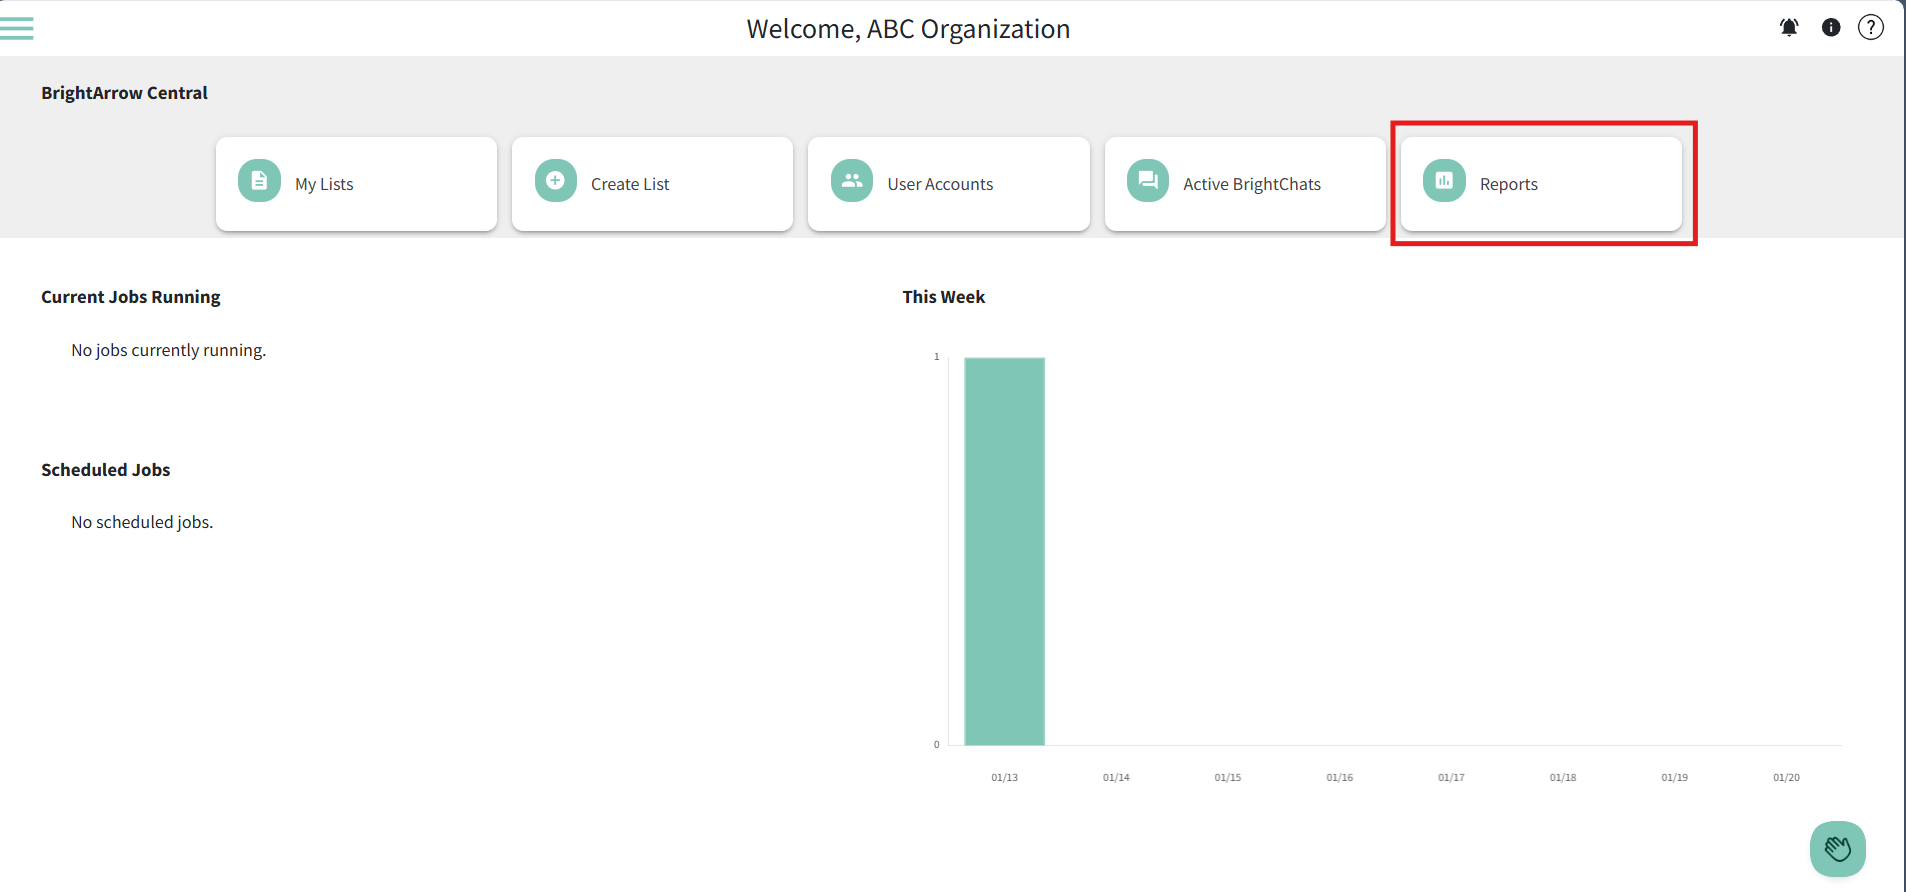Click the BrightArrow Central heading
The height and width of the screenshot is (892, 1906).
pos(124,93)
